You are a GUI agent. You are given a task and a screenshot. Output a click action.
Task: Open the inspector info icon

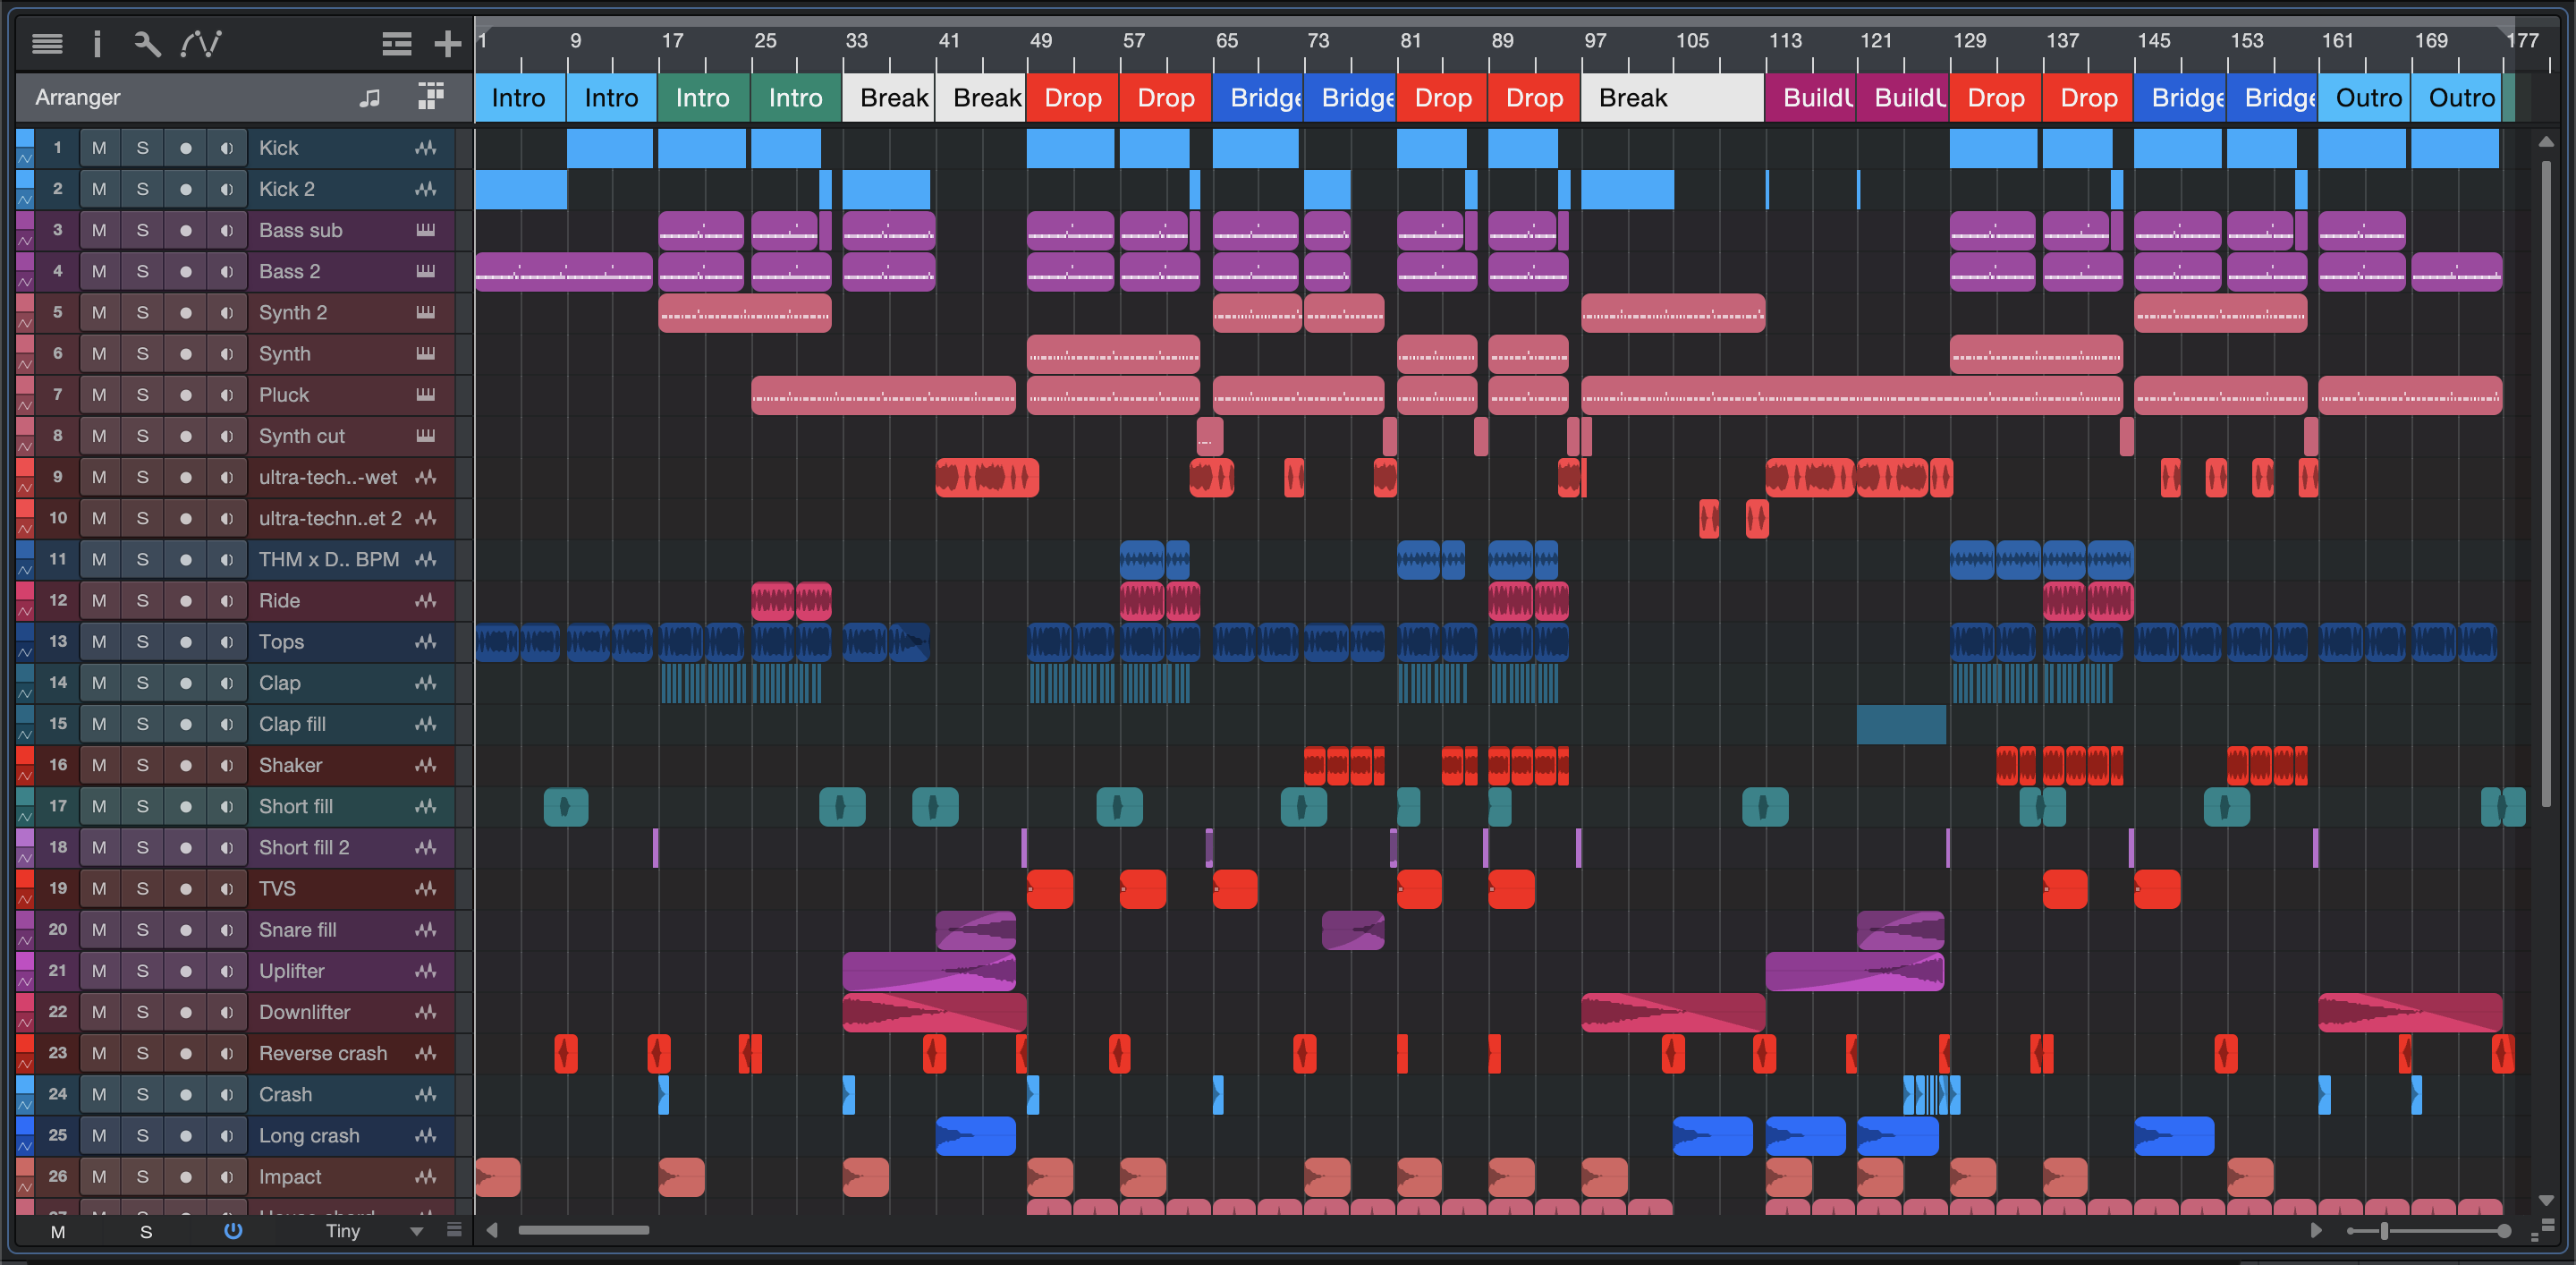tap(97, 43)
